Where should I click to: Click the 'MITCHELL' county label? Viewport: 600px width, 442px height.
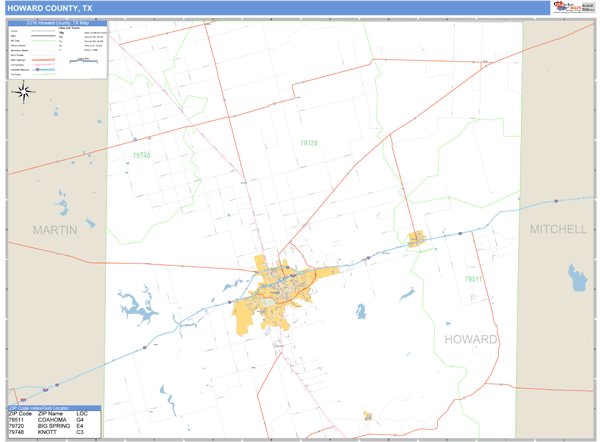[x=558, y=229]
